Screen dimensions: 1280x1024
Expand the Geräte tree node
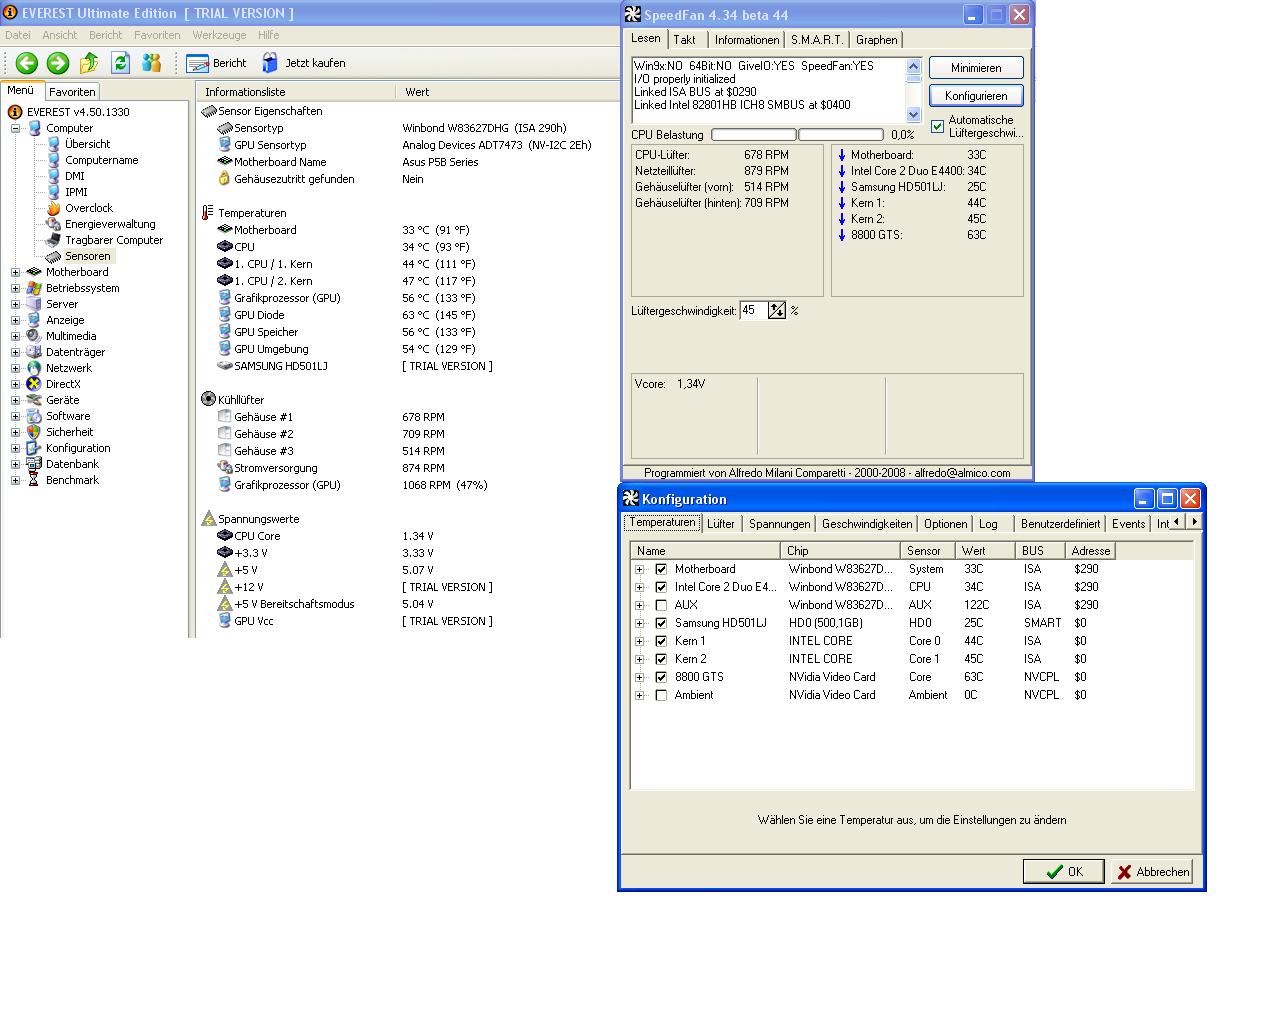pyautogui.click(x=15, y=400)
